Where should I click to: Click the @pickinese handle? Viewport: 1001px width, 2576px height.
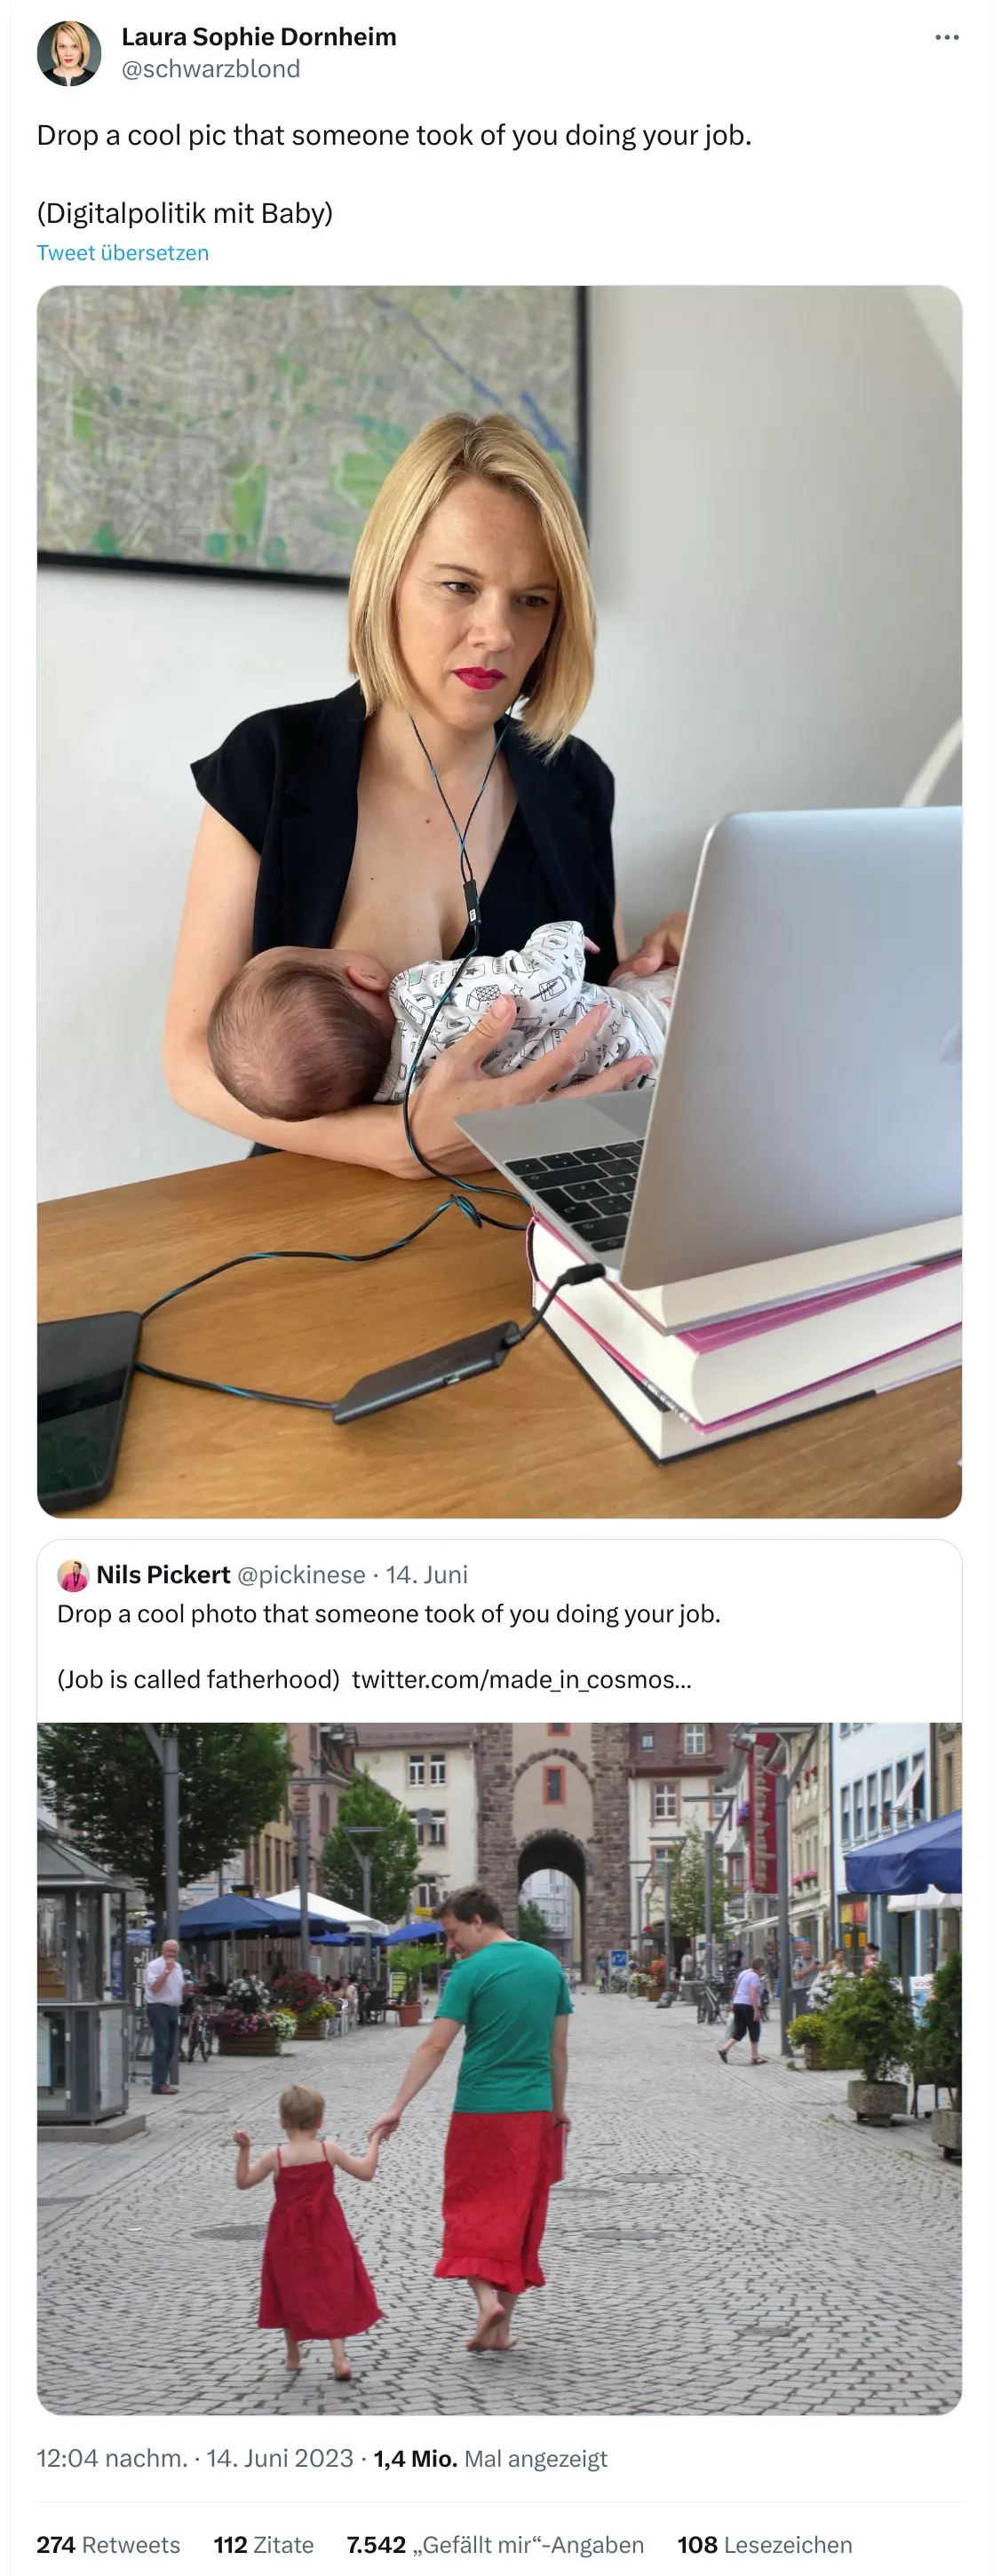click(x=301, y=1575)
